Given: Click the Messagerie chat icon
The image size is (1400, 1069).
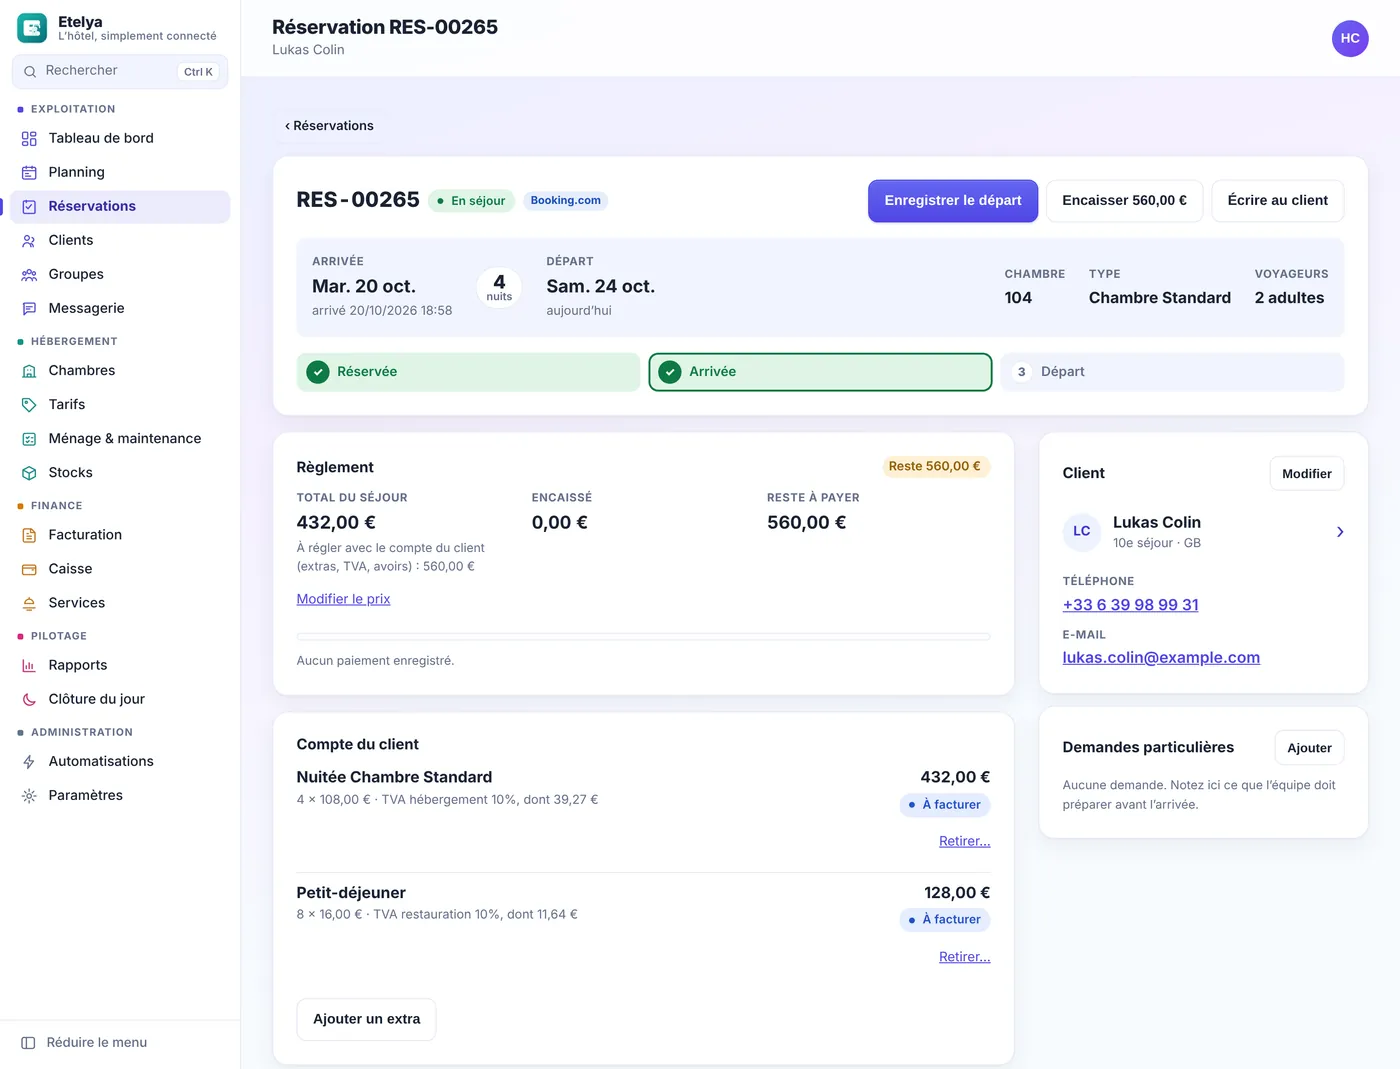Looking at the screenshot, I should tap(29, 309).
